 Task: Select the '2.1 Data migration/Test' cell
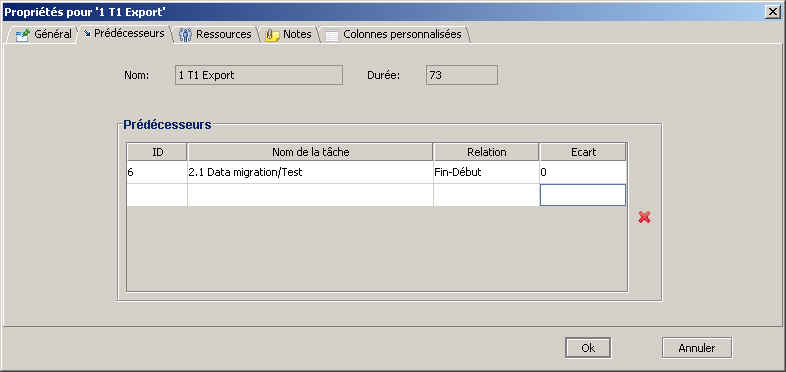pyautogui.click(x=310, y=172)
